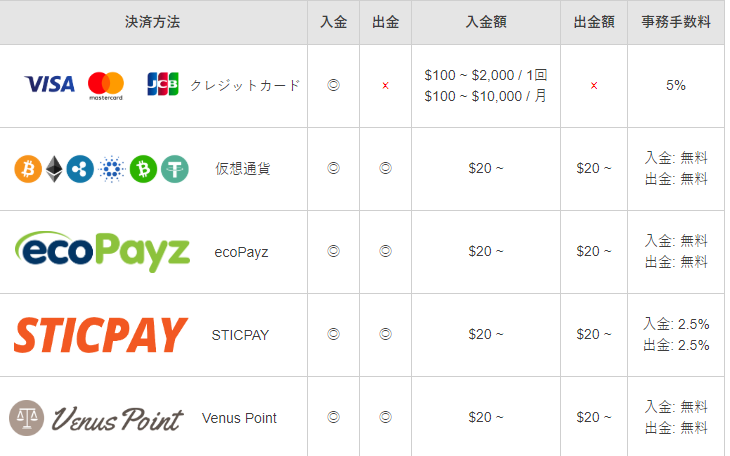The height and width of the screenshot is (456, 730).
Task: Click the 決済方法 column header
Action: [152, 22]
